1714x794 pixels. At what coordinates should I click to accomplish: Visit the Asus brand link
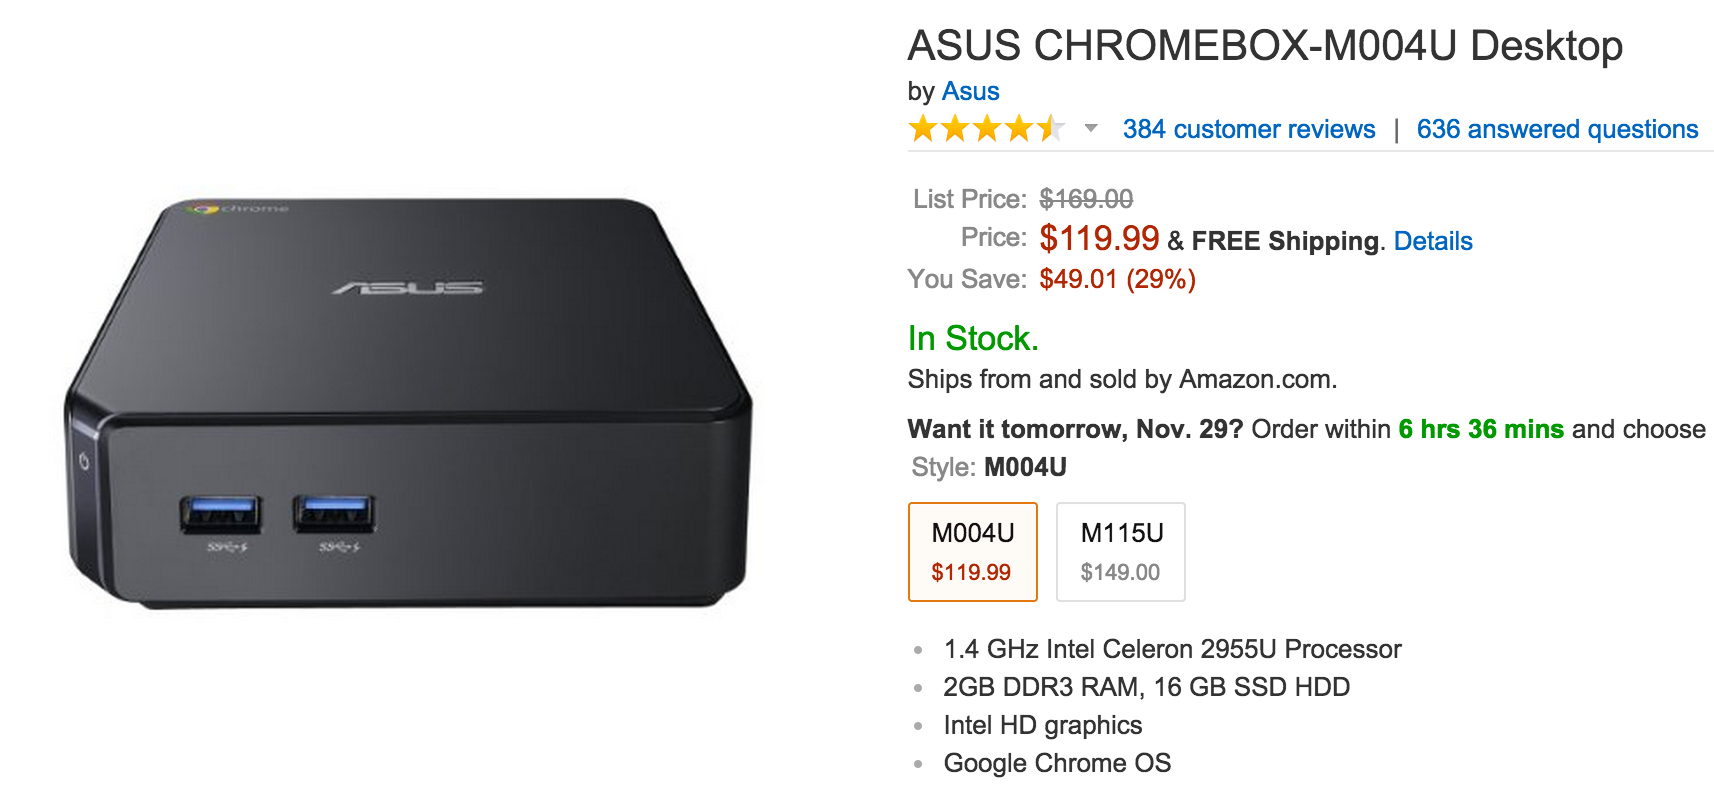[x=970, y=91]
